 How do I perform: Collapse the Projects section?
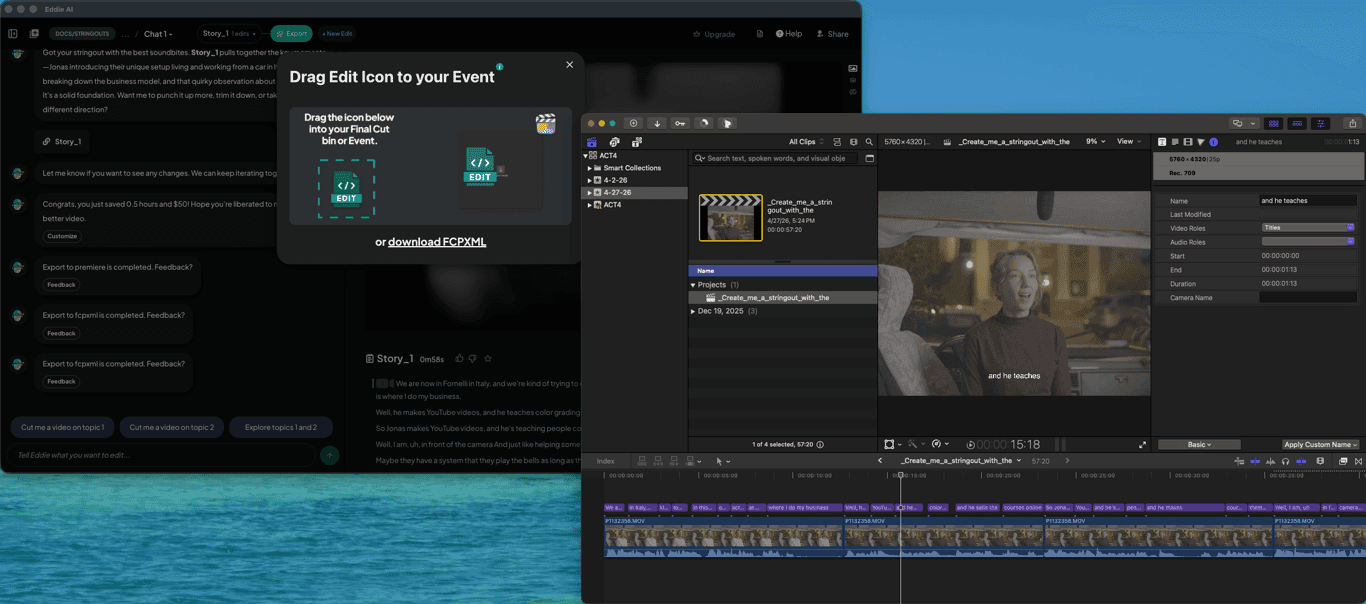point(693,285)
